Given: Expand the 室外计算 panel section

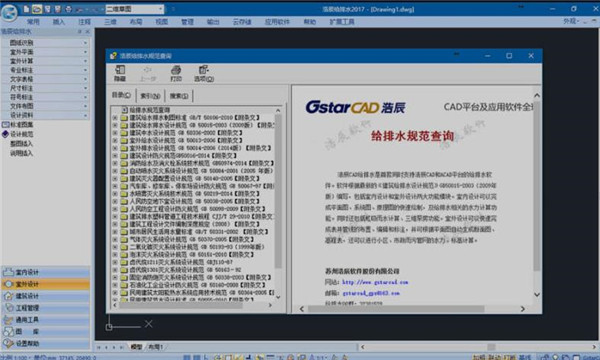Looking at the screenshot, I should (45, 61).
